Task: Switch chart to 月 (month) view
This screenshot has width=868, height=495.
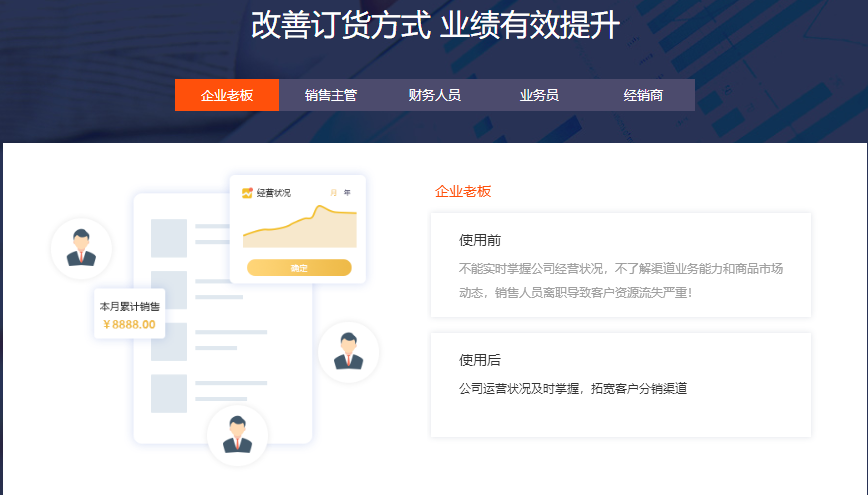Action: click(333, 193)
